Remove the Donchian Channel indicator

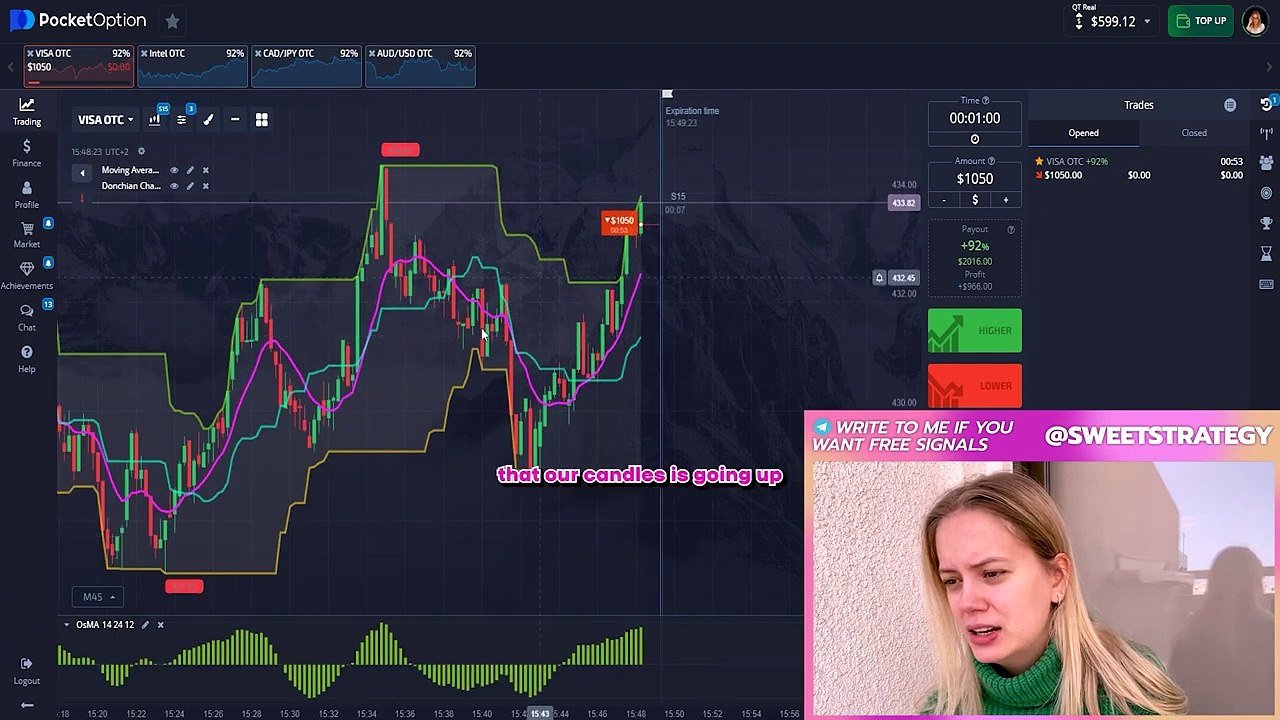tap(206, 186)
